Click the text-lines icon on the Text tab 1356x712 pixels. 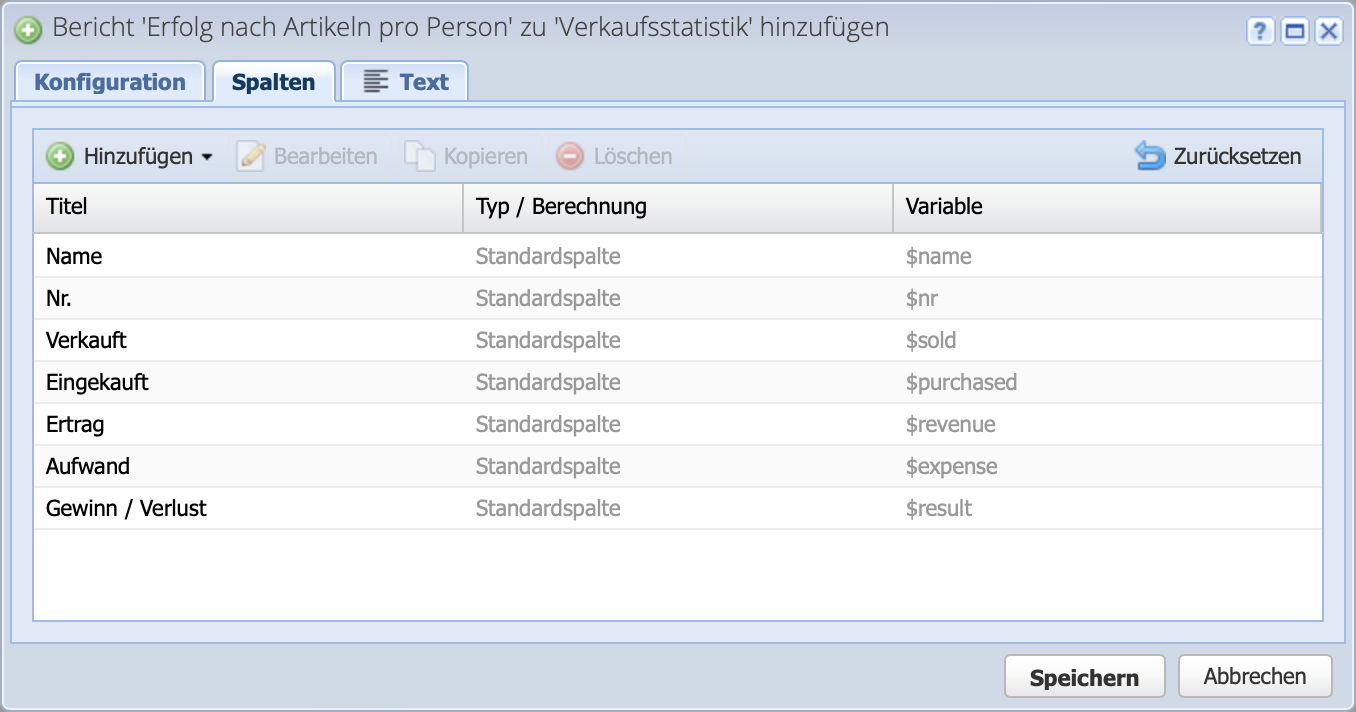(x=374, y=81)
